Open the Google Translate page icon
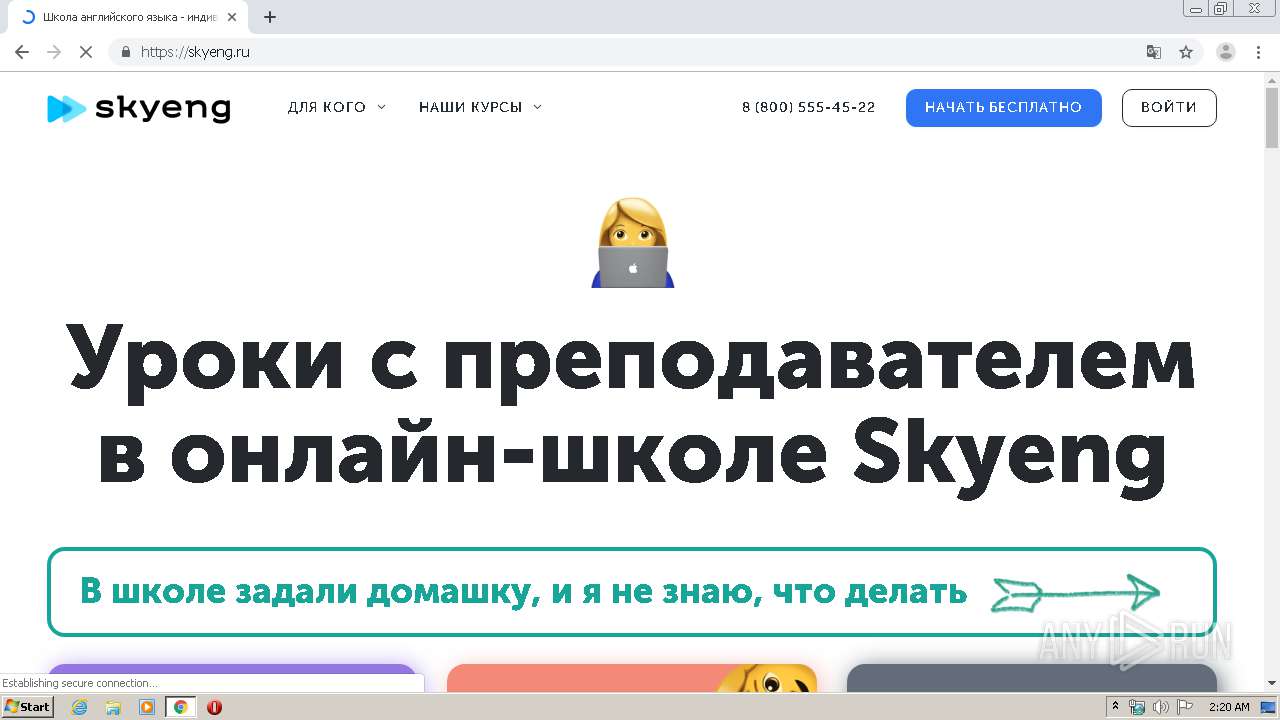Viewport: 1280px width, 720px height. tap(1154, 52)
